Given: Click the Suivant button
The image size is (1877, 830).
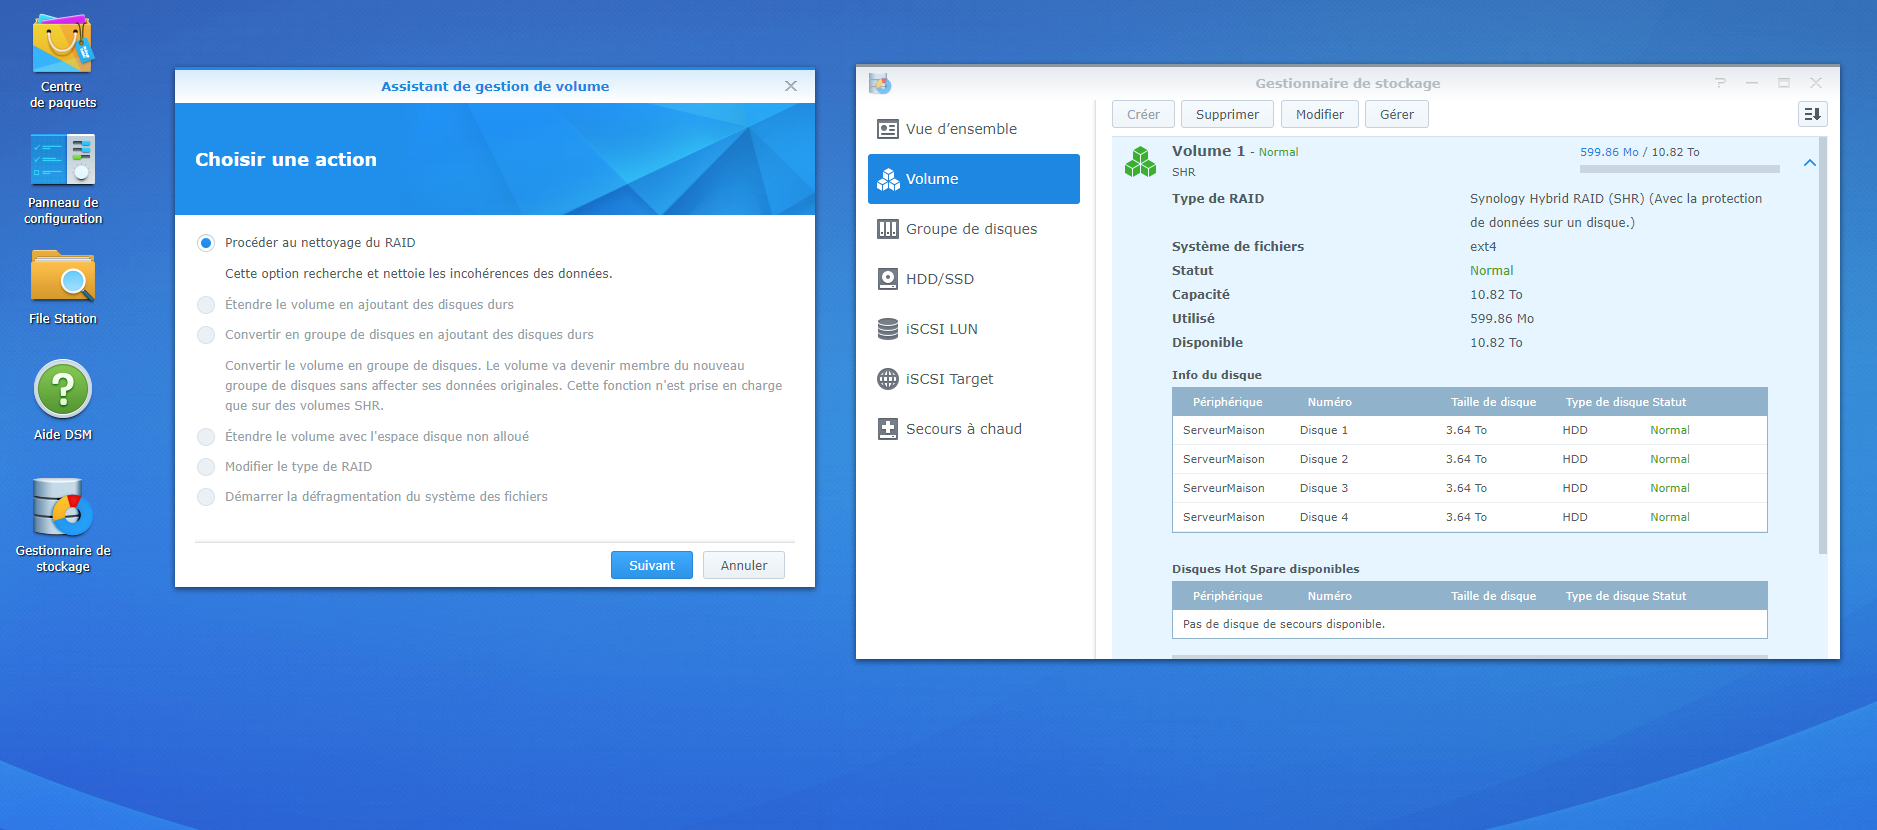Looking at the screenshot, I should click(652, 565).
